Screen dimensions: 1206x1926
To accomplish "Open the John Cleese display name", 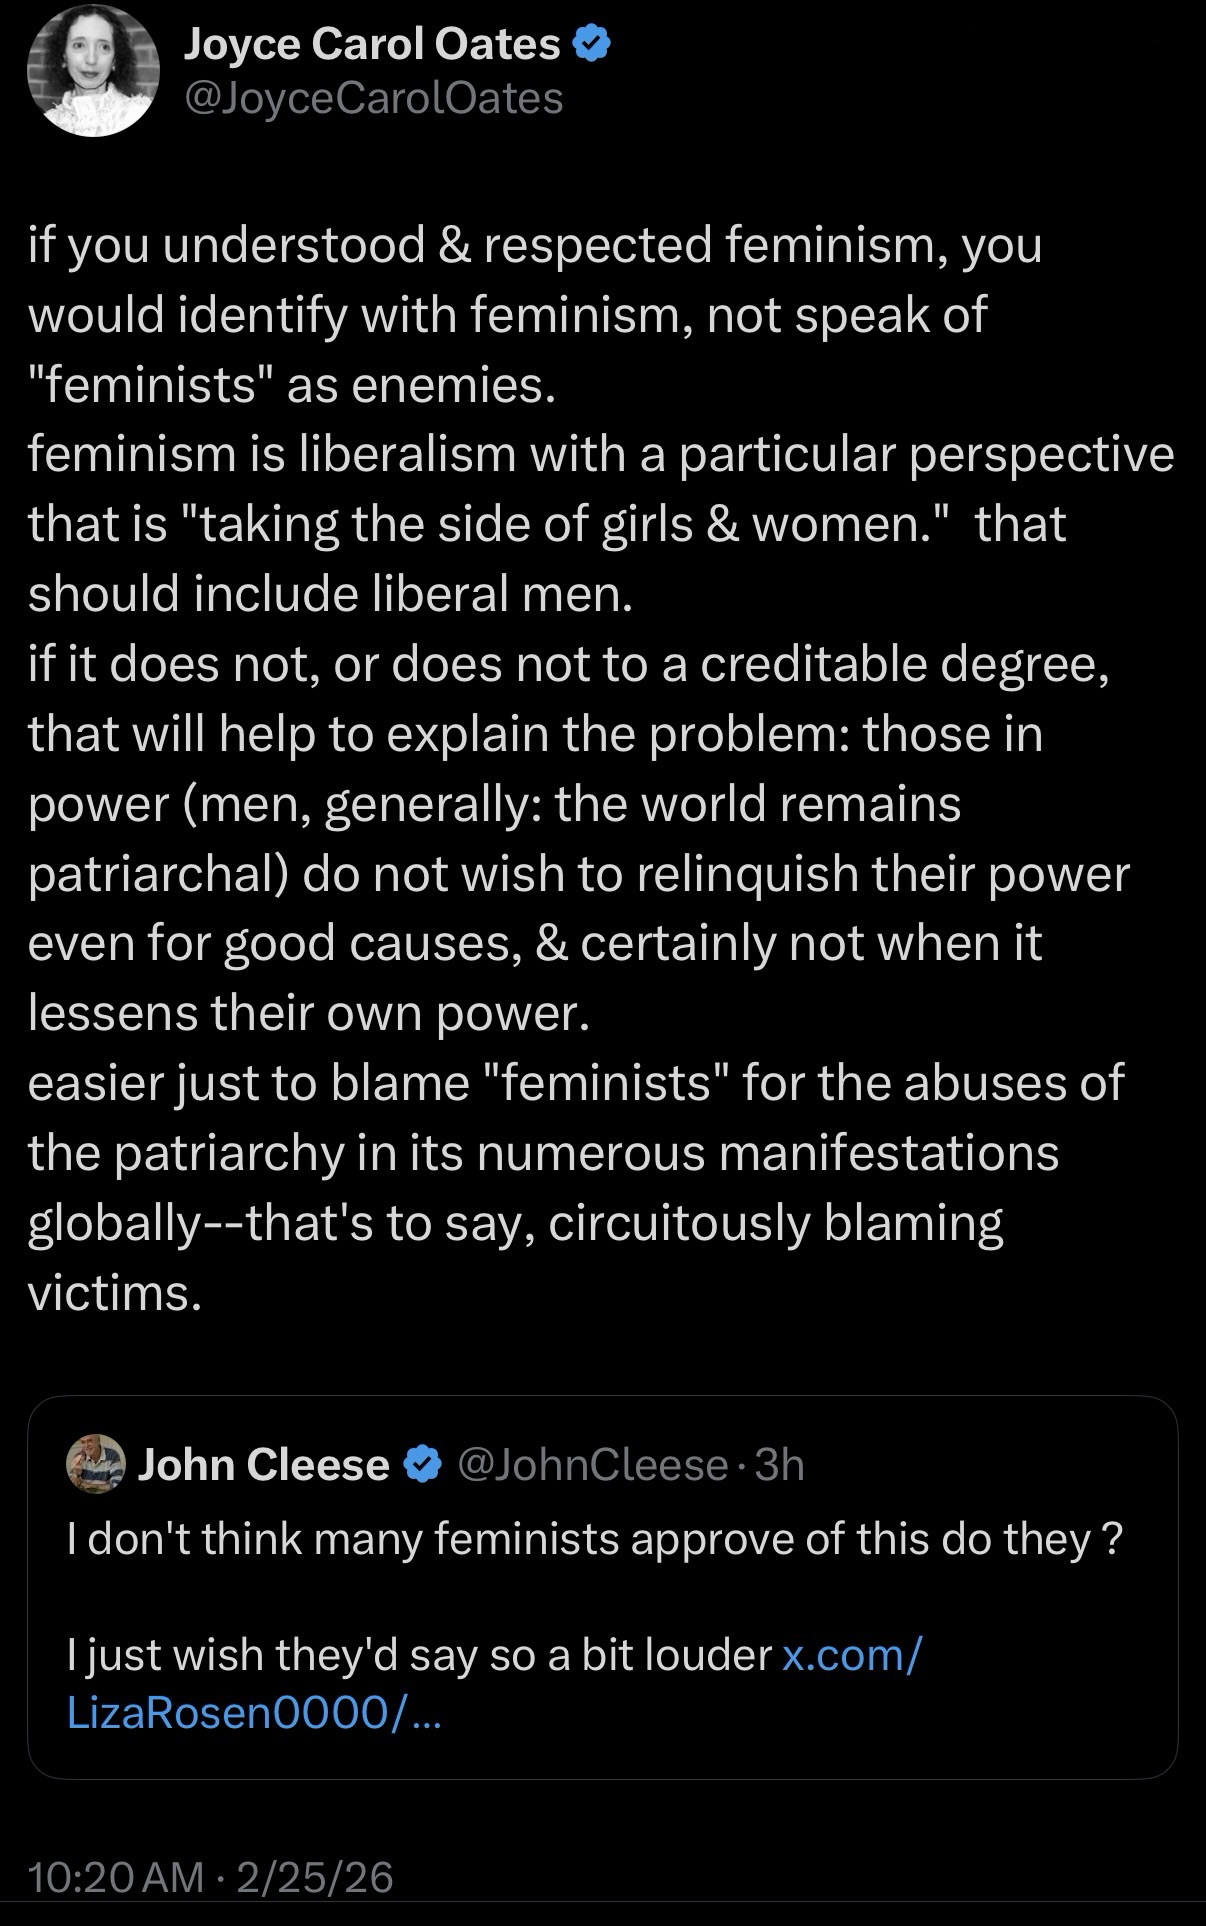I will (263, 1464).
